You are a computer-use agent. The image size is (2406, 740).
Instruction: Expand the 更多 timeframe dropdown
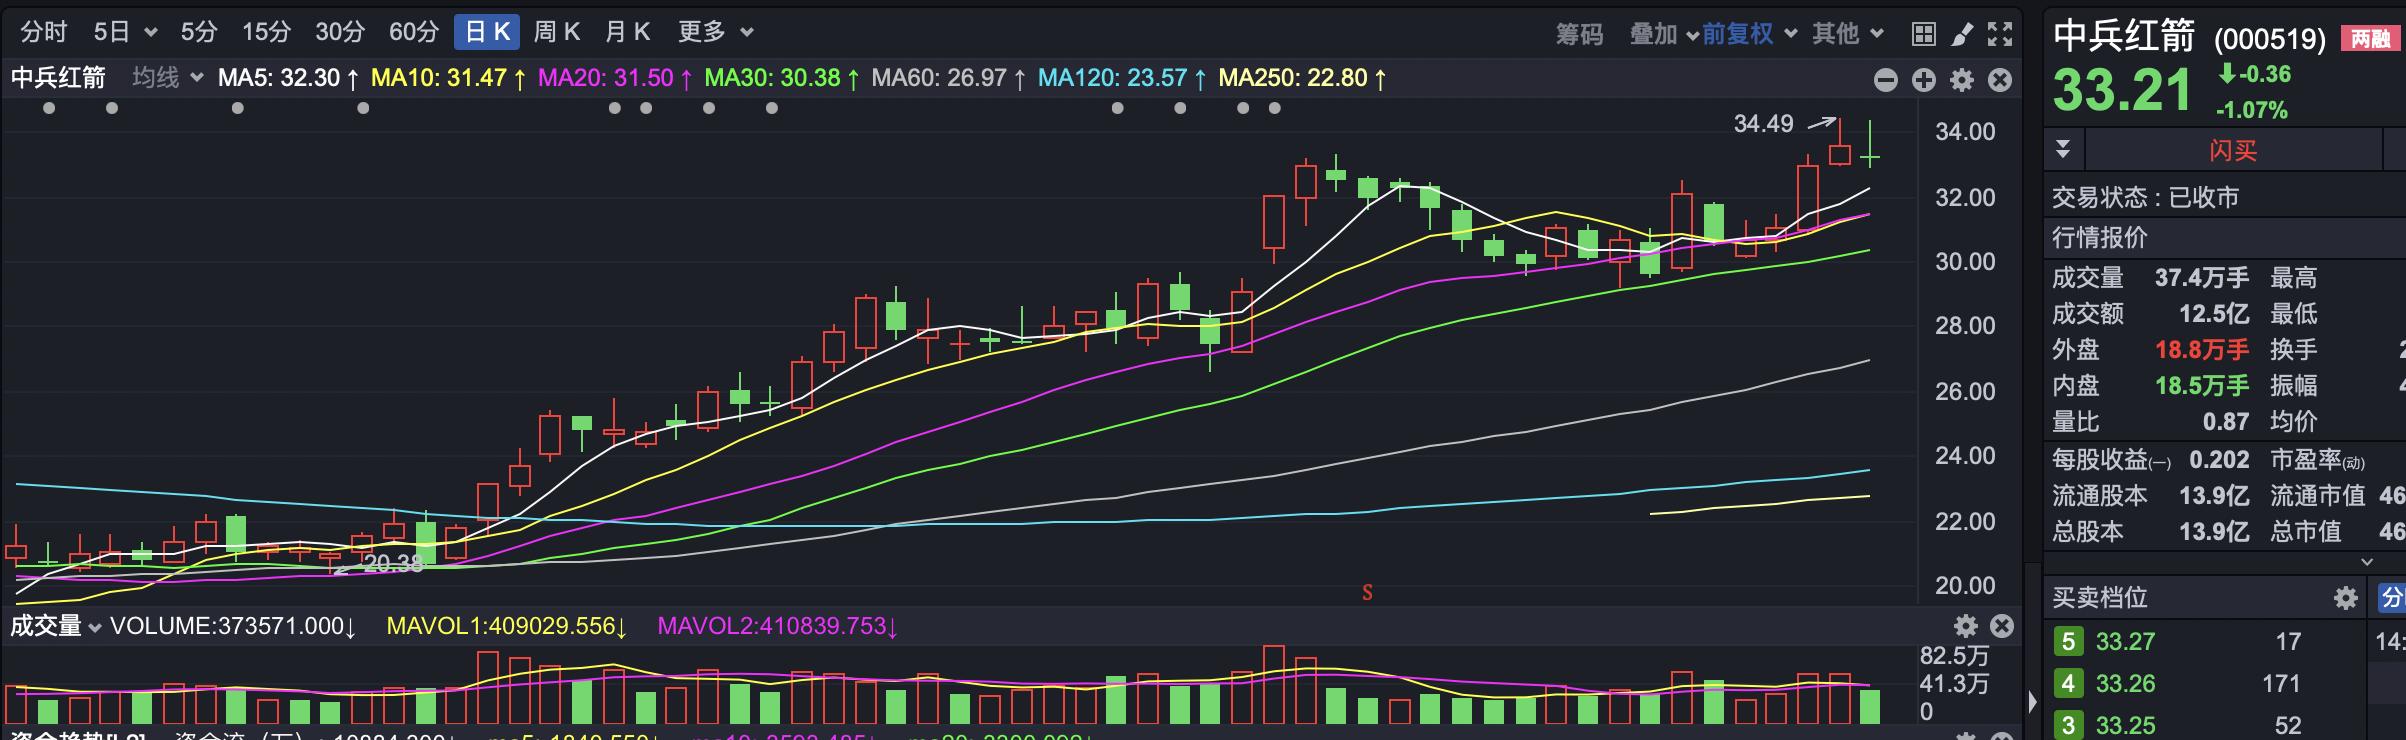pos(715,32)
